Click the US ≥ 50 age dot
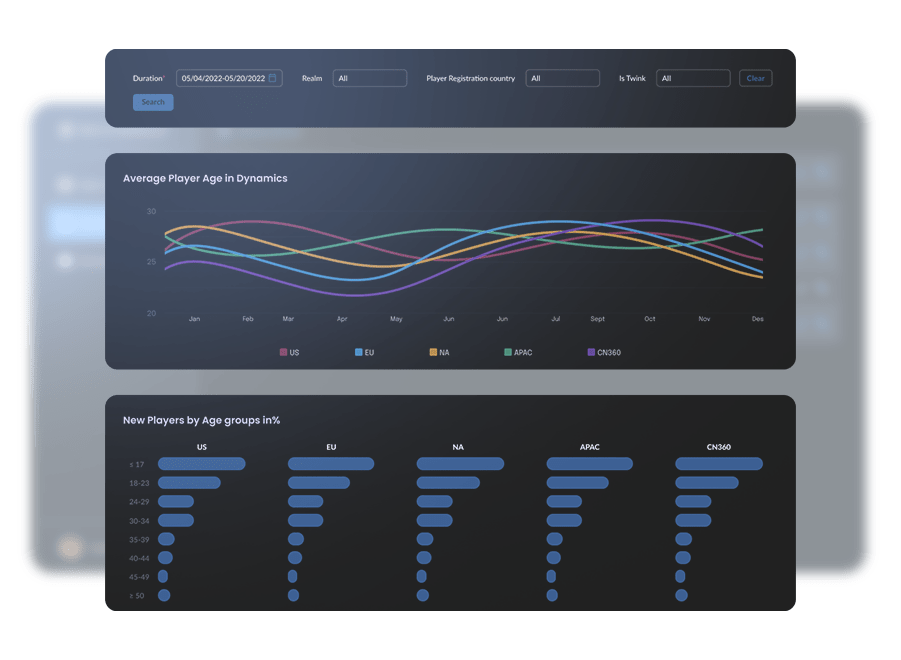The image size is (901, 660). point(164,595)
